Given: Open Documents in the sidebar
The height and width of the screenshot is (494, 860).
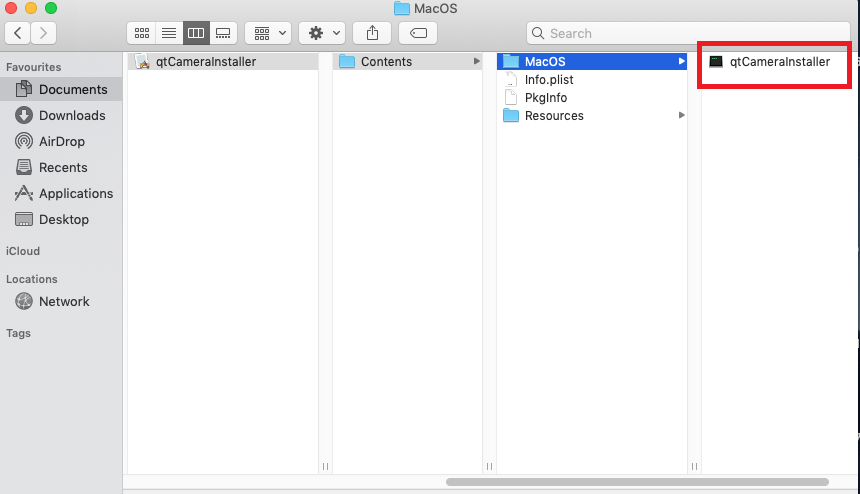Looking at the screenshot, I should (x=61, y=89).
